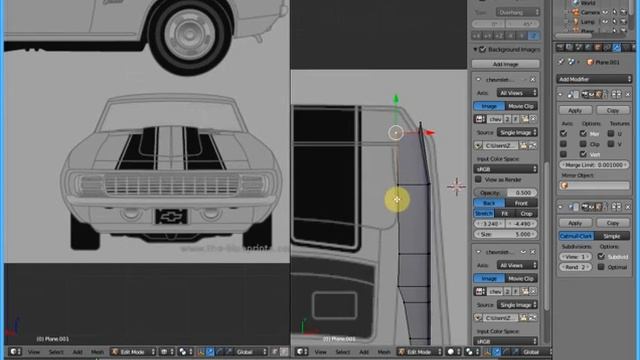The width and height of the screenshot is (640, 360).
Task: Click the background image Size 5.000 field
Action: (x=505, y=234)
